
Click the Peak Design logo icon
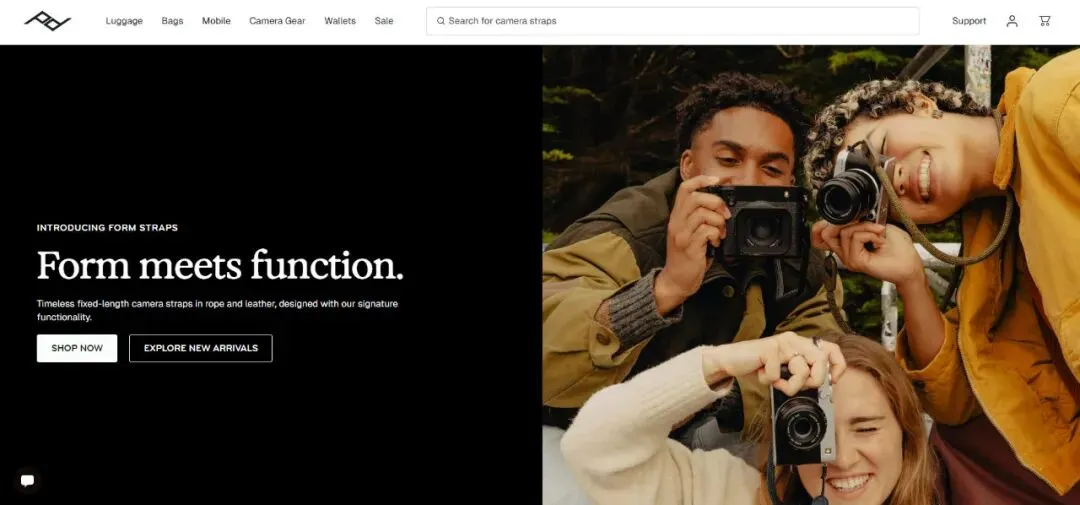click(48, 21)
